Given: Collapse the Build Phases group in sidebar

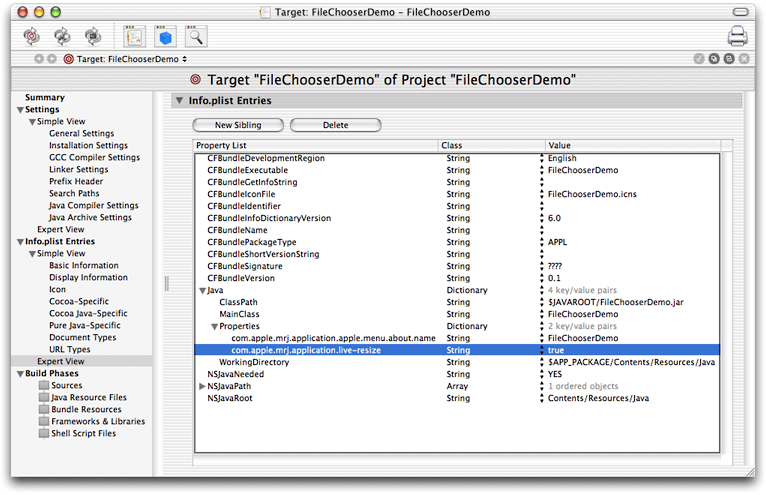Looking at the screenshot, I should tap(21, 374).
